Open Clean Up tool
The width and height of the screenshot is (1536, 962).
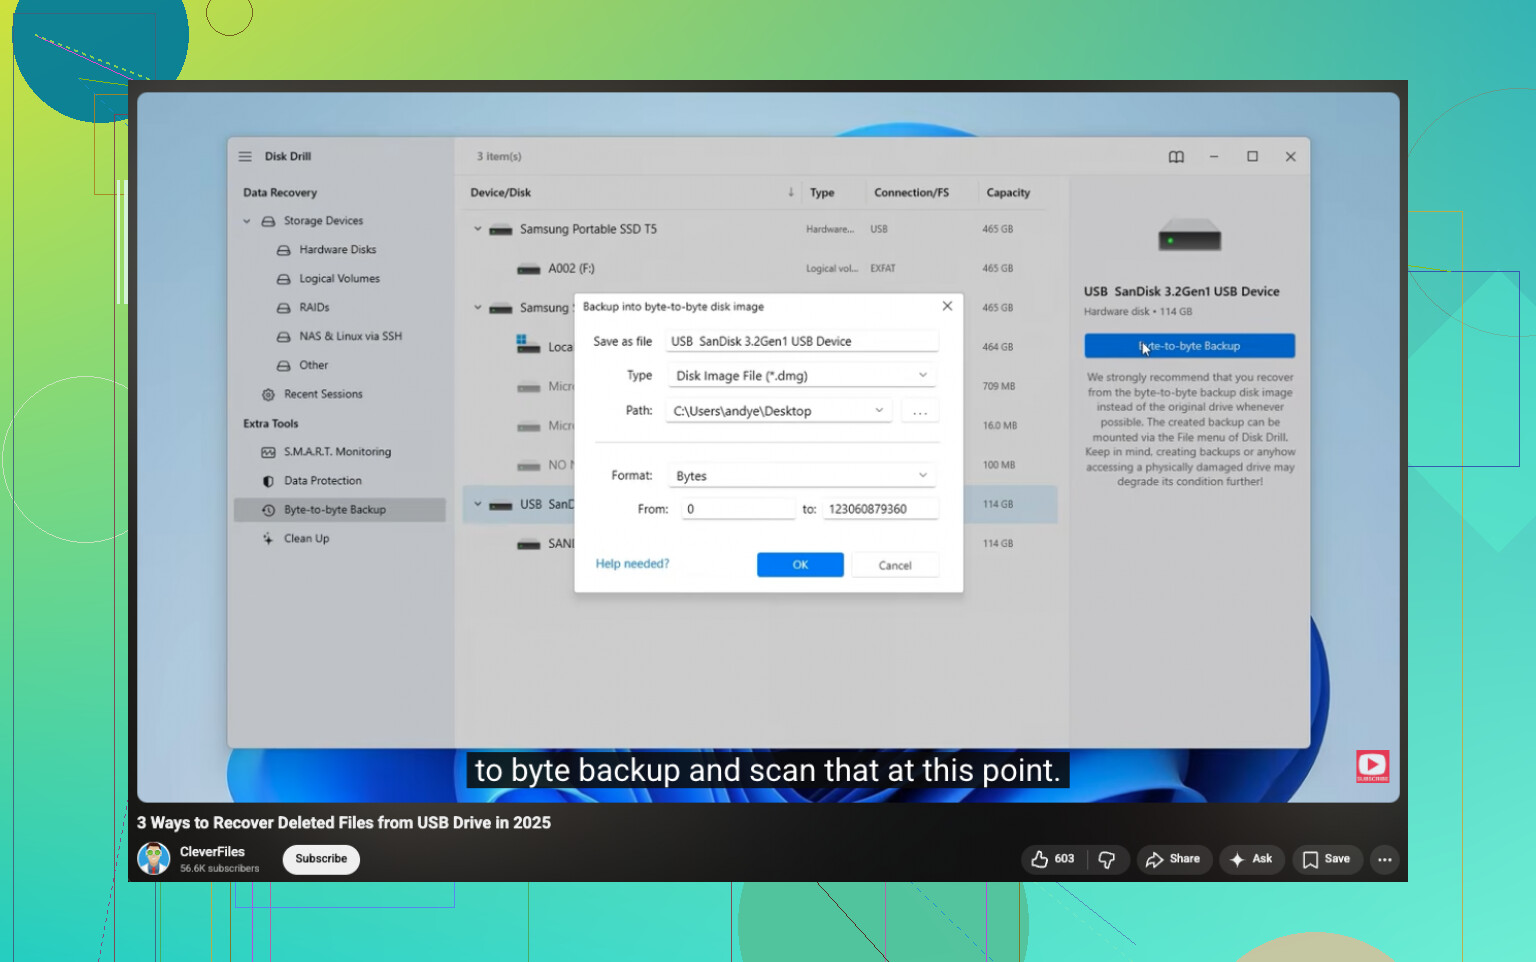[306, 539]
